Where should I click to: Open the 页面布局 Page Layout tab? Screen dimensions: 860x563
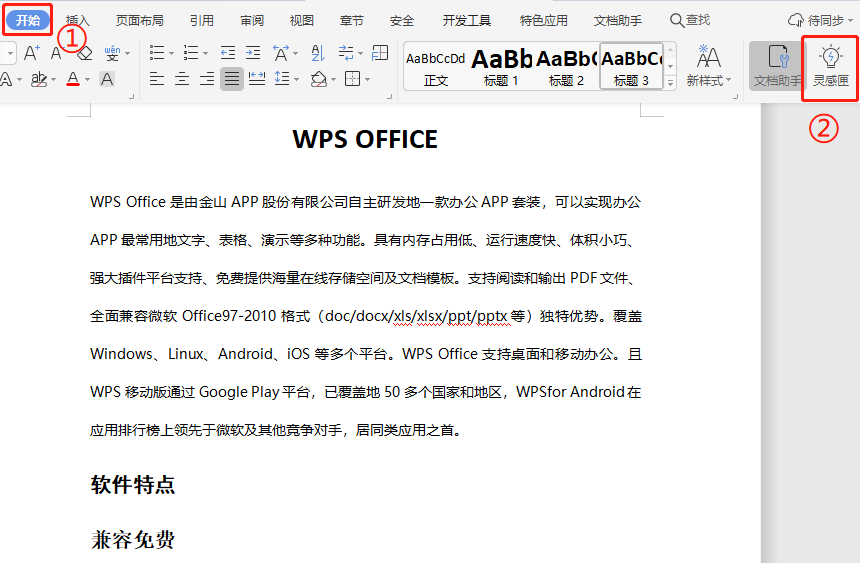[139, 20]
